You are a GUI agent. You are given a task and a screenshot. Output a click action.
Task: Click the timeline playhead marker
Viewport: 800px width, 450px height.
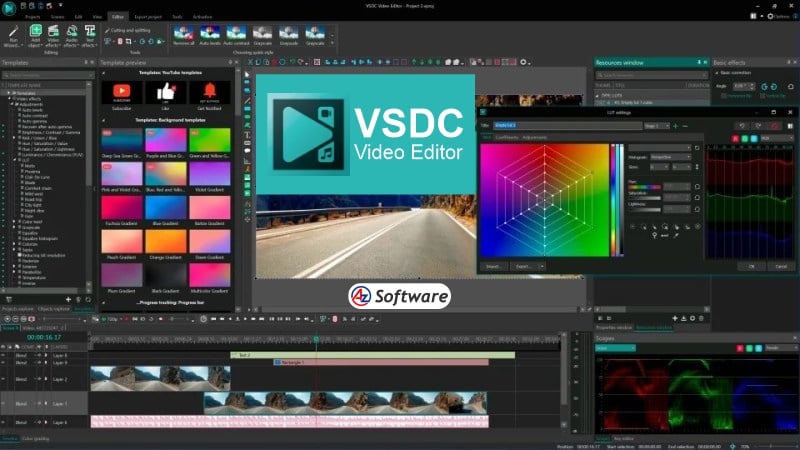click(x=316, y=339)
